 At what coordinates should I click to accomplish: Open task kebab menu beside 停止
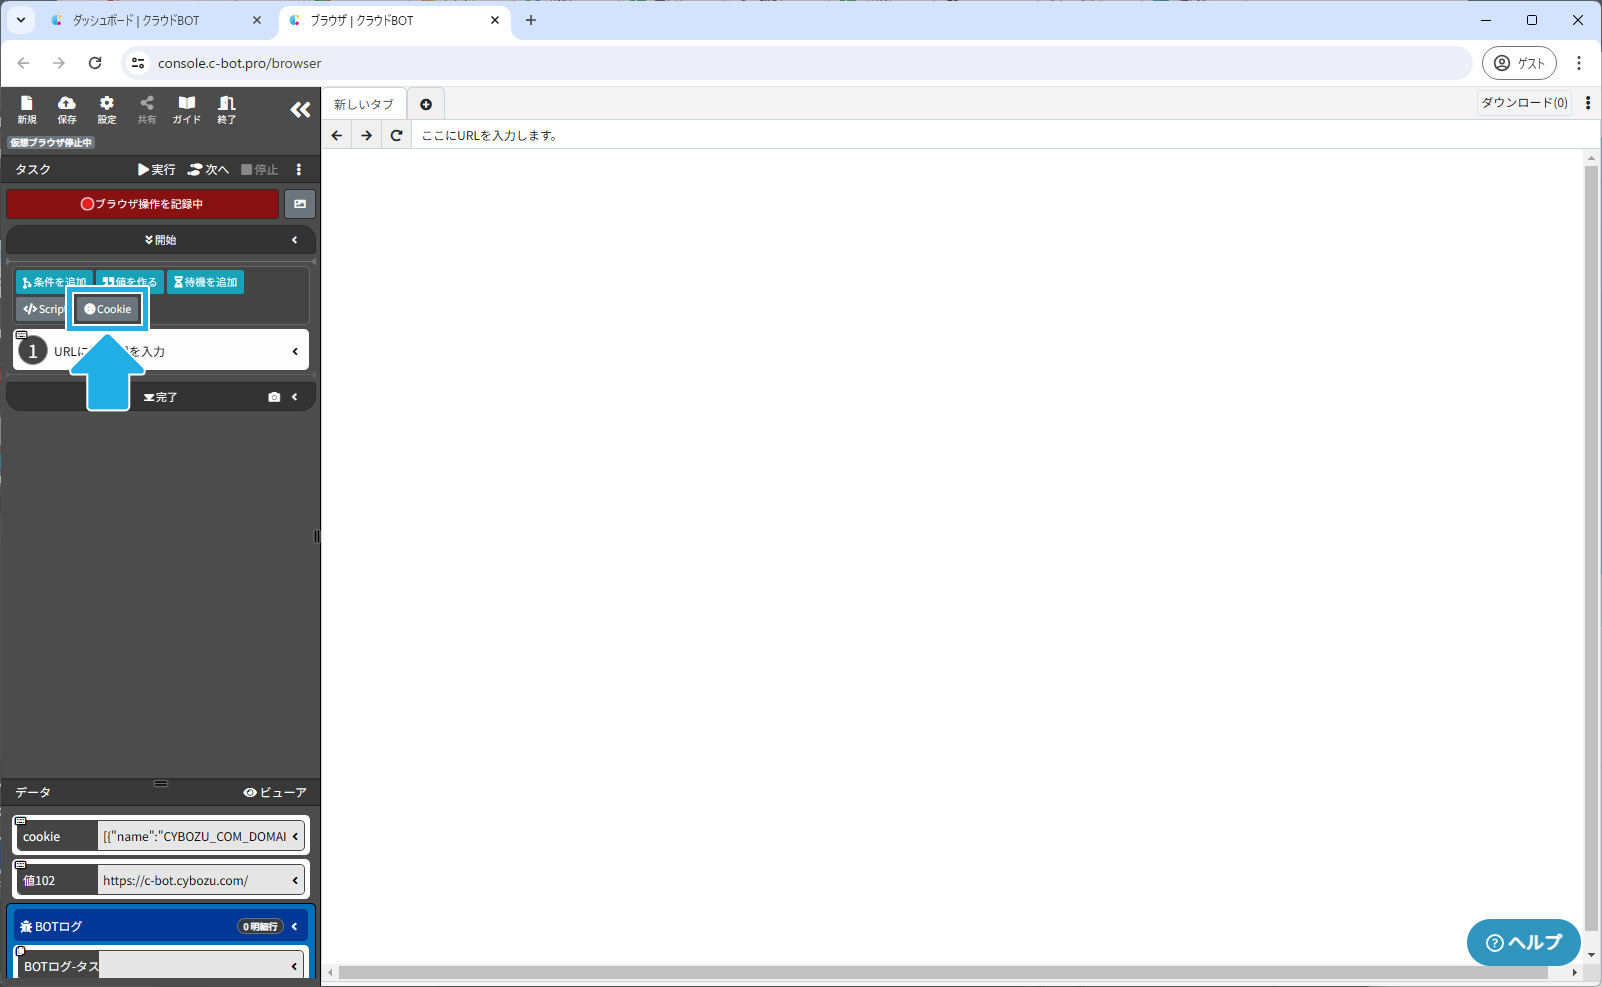coord(299,170)
